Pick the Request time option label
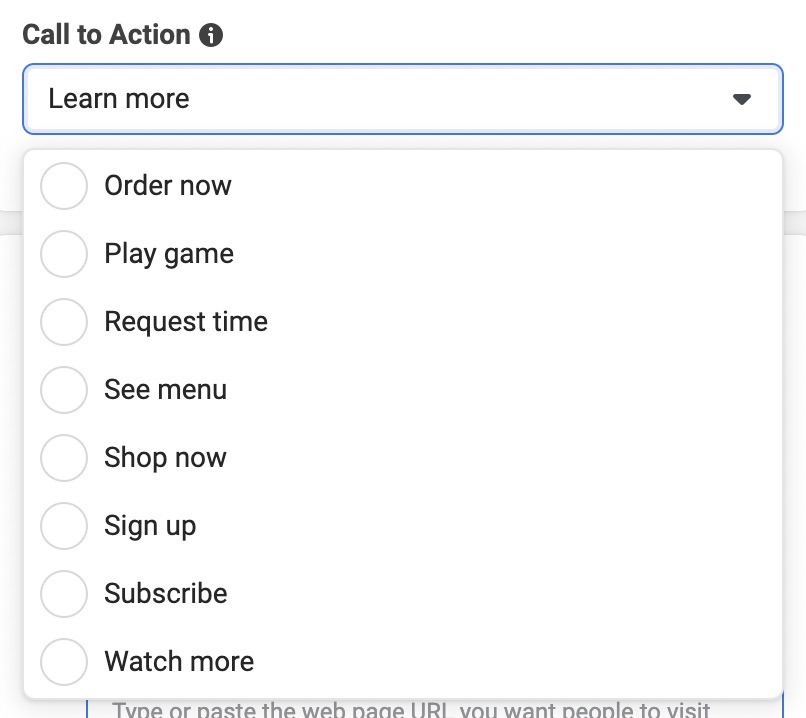This screenshot has height=718, width=806. tap(186, 322)
